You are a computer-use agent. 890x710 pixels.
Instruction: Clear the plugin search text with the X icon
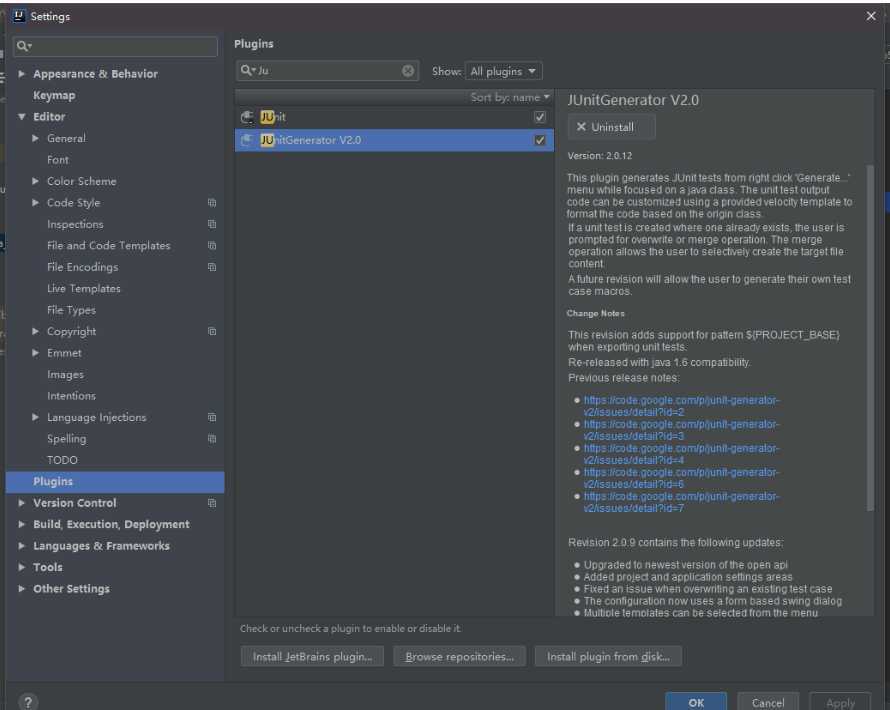coord(408,70)
